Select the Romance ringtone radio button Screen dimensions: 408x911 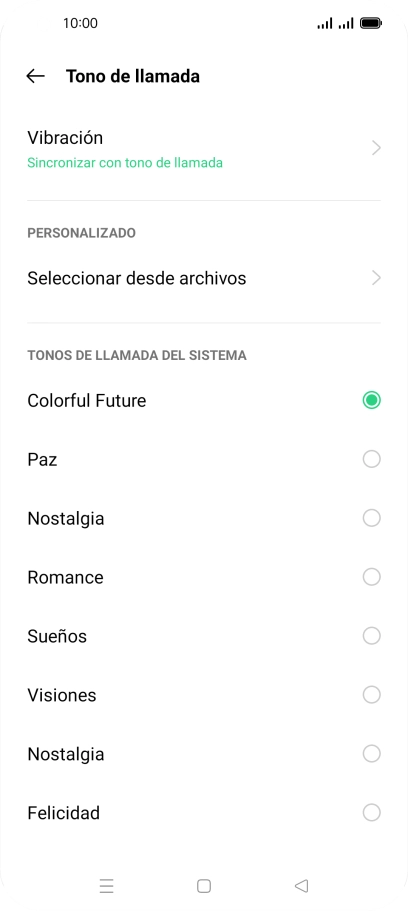(x=371, y=577)
